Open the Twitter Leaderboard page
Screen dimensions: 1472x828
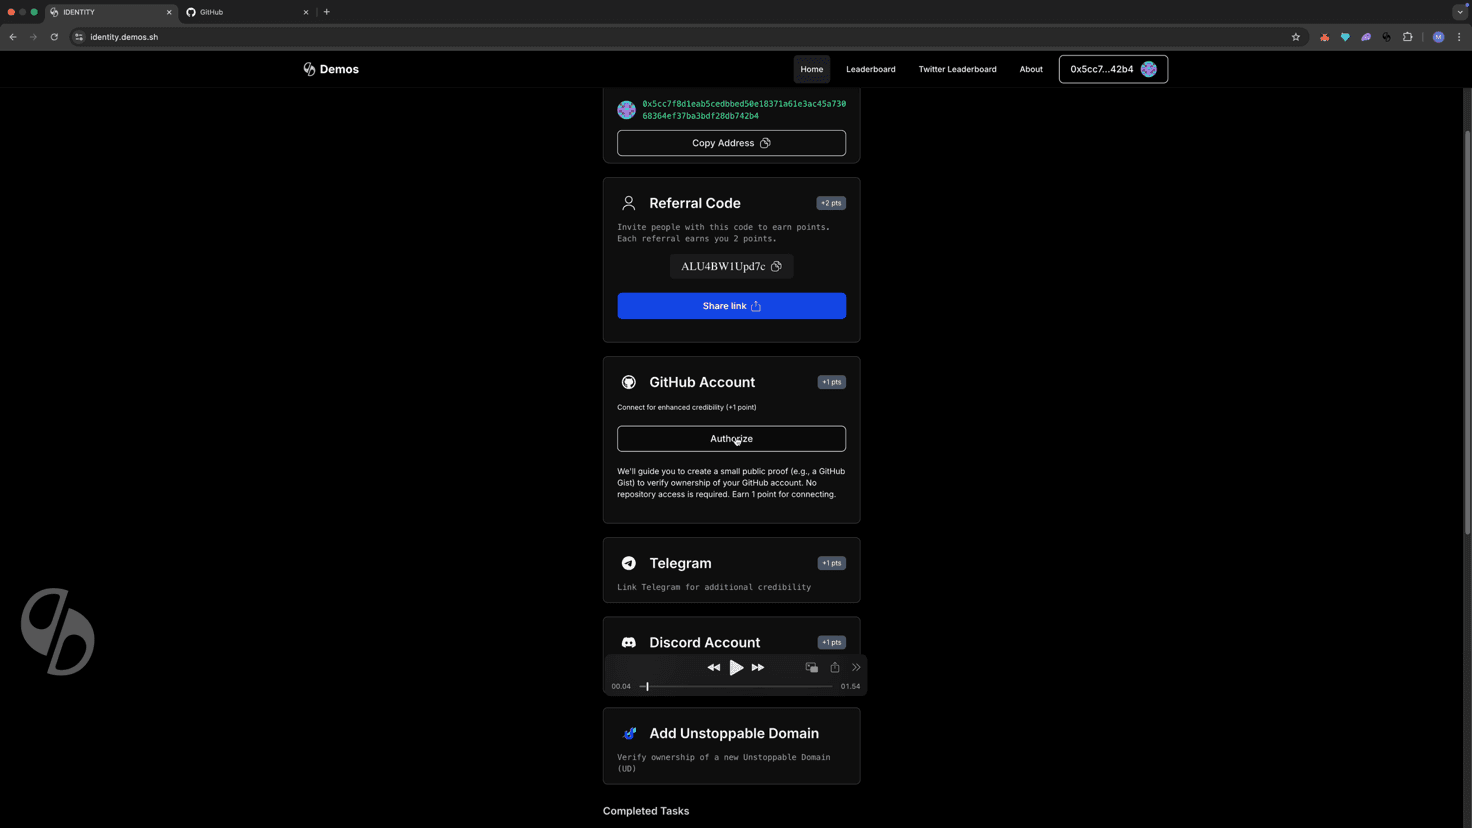(x=957, y=69)
